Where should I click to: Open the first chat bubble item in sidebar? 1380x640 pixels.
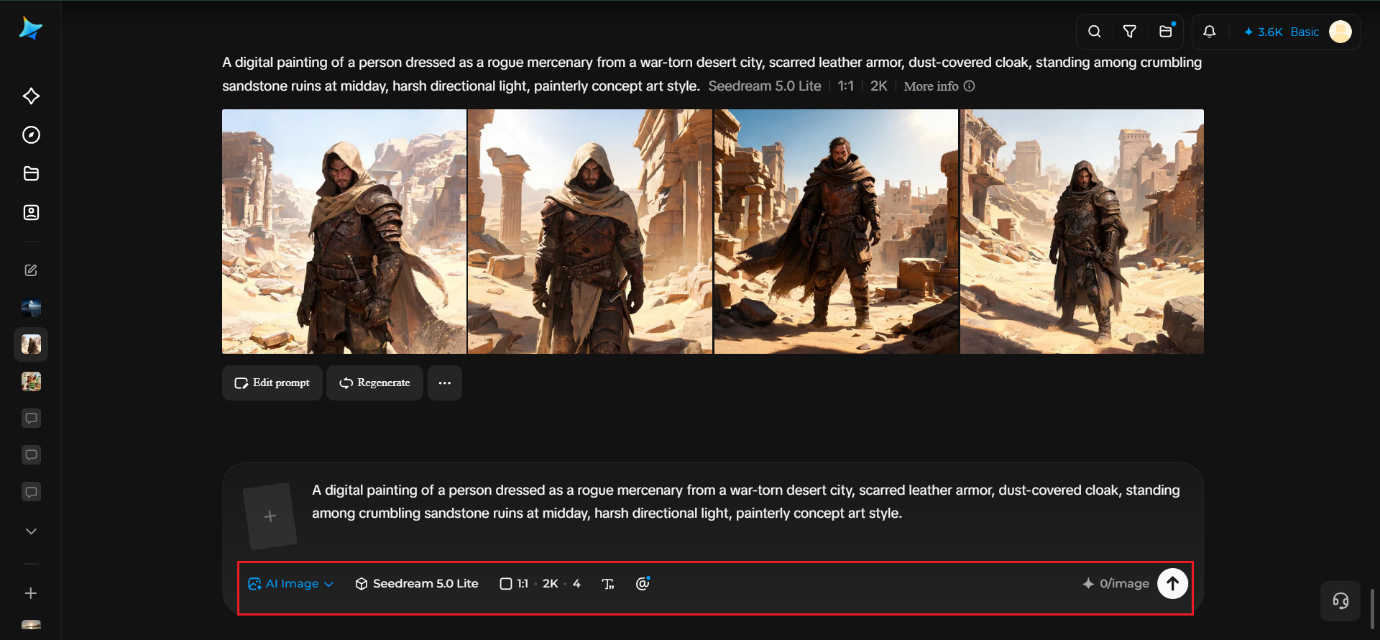(x=31, y=418)
